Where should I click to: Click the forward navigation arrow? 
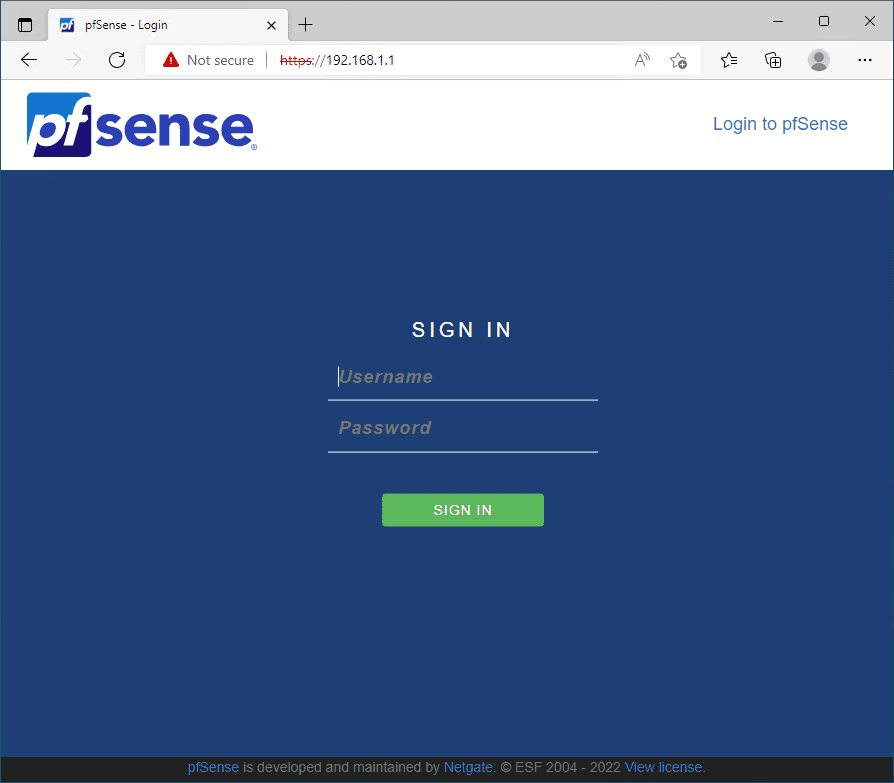[73, 60]
